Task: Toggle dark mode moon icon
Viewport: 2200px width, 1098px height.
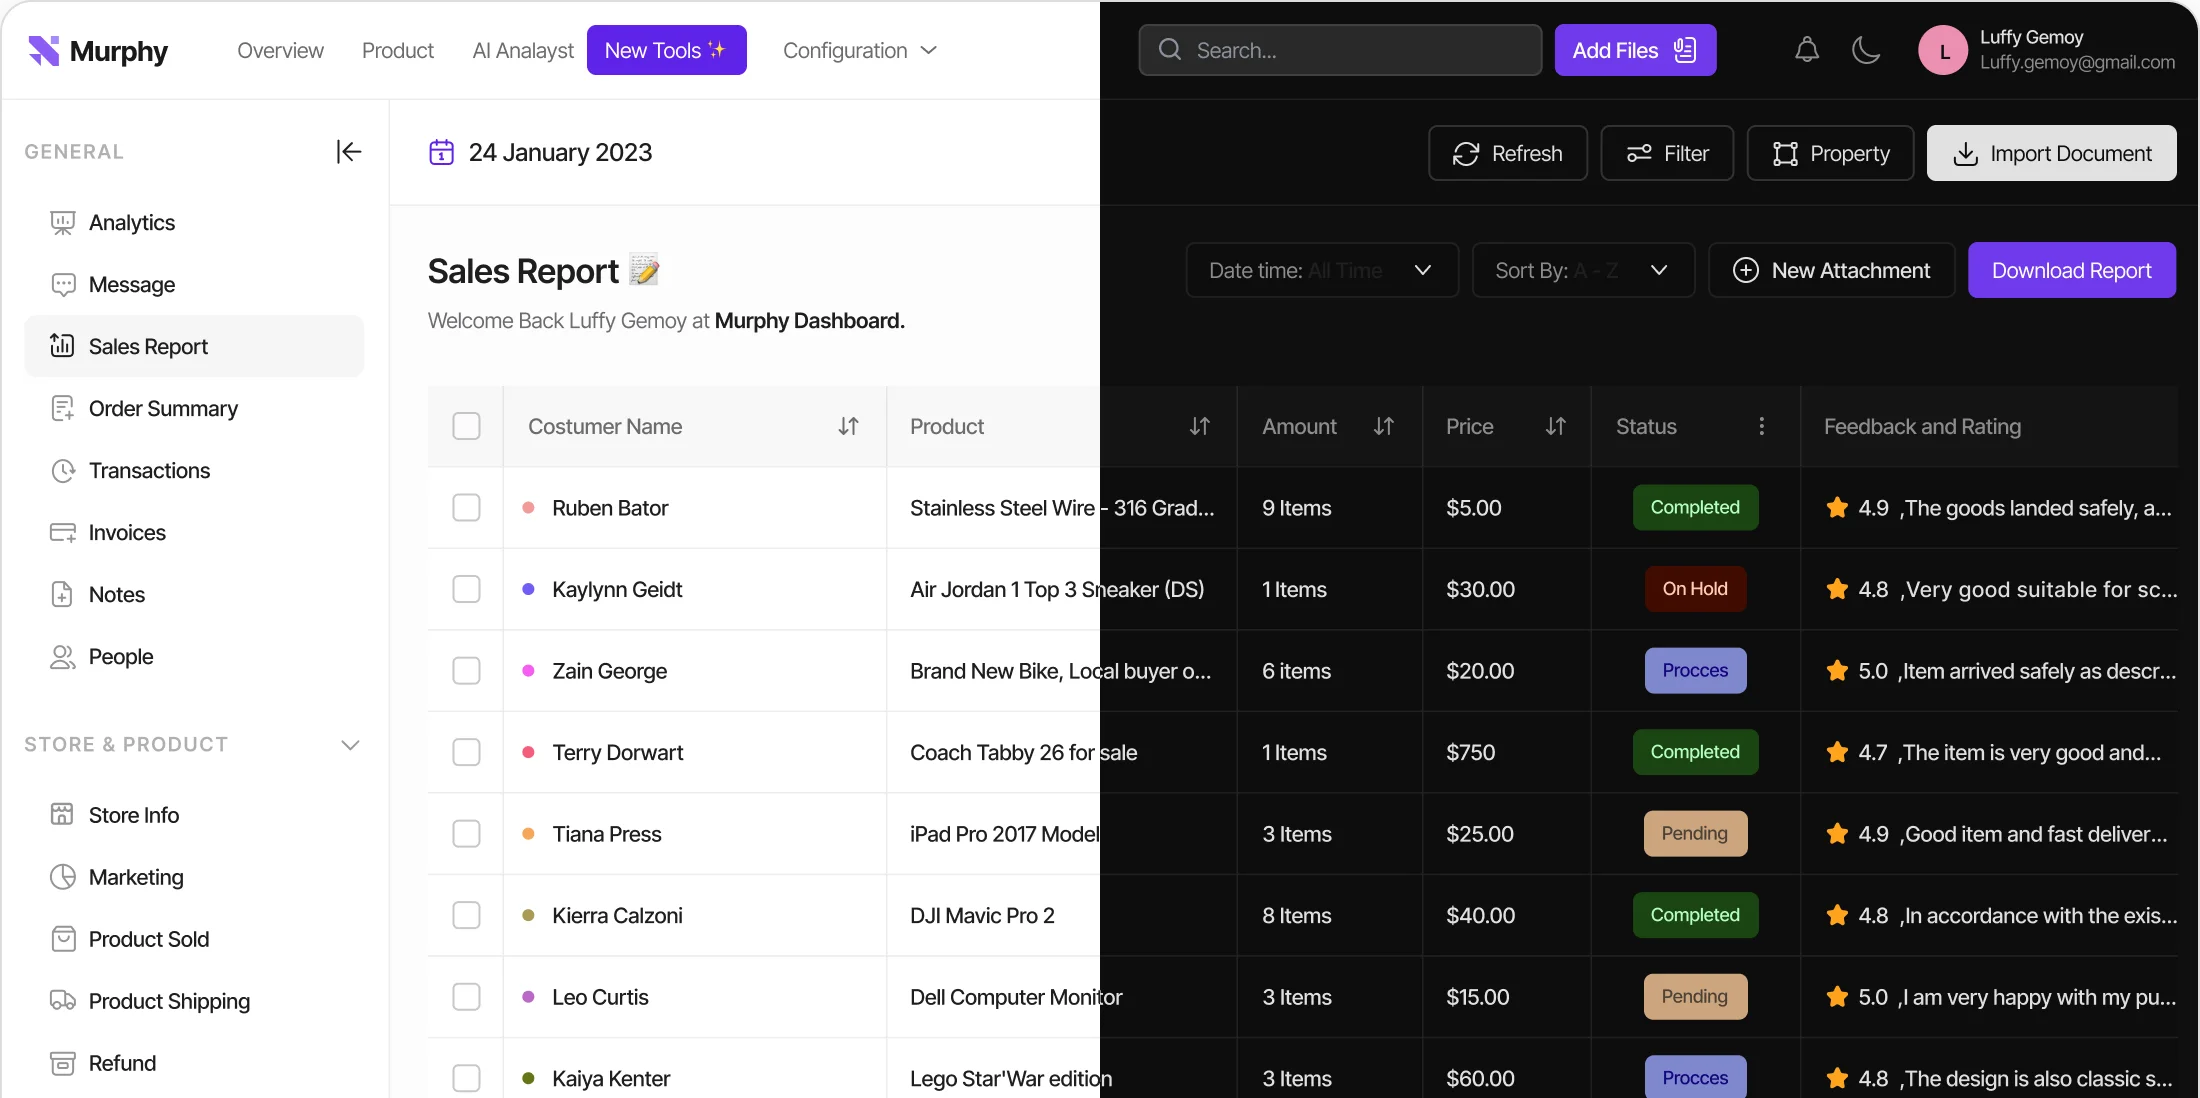Action: click(1865, 50)
